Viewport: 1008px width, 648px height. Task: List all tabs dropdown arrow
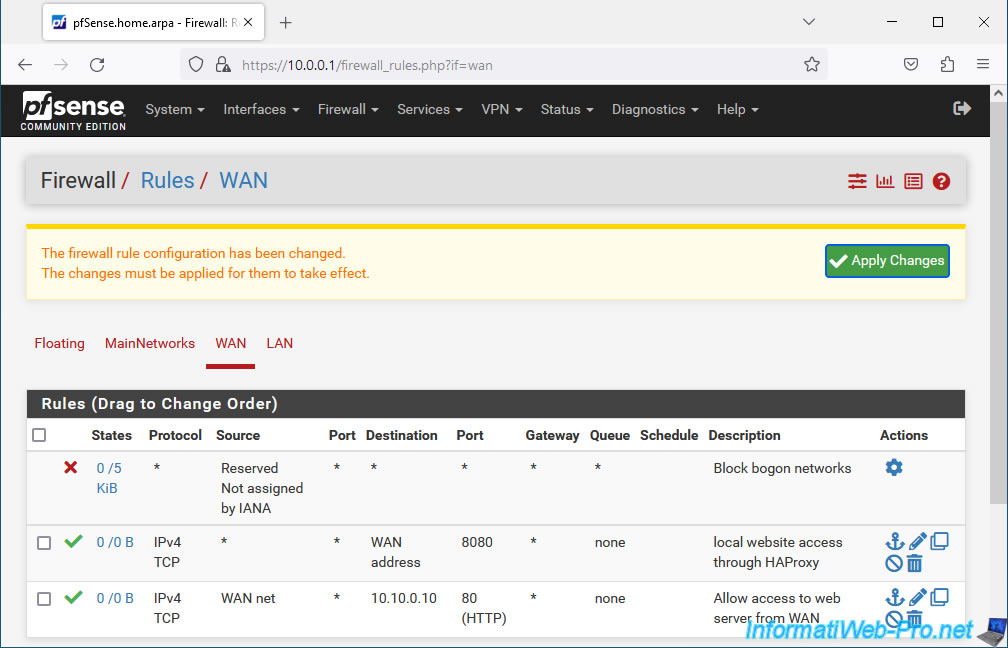[x=809, y=22]
